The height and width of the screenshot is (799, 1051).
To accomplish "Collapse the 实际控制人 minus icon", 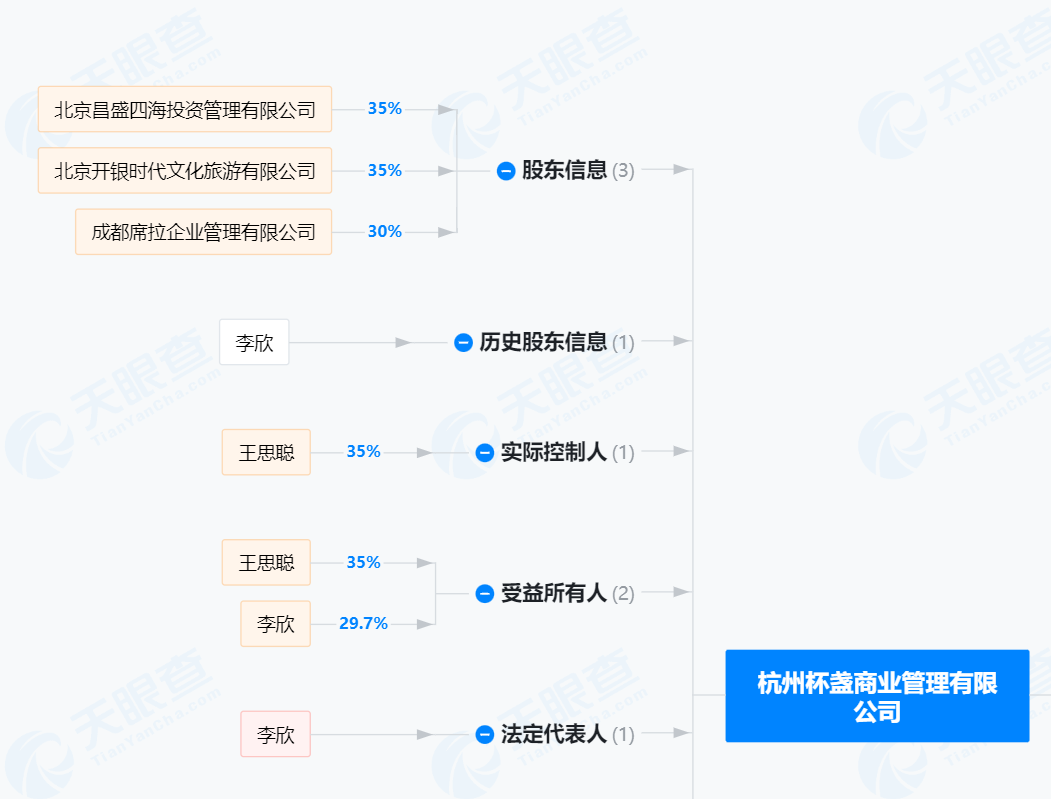I will tap(485, 452).
